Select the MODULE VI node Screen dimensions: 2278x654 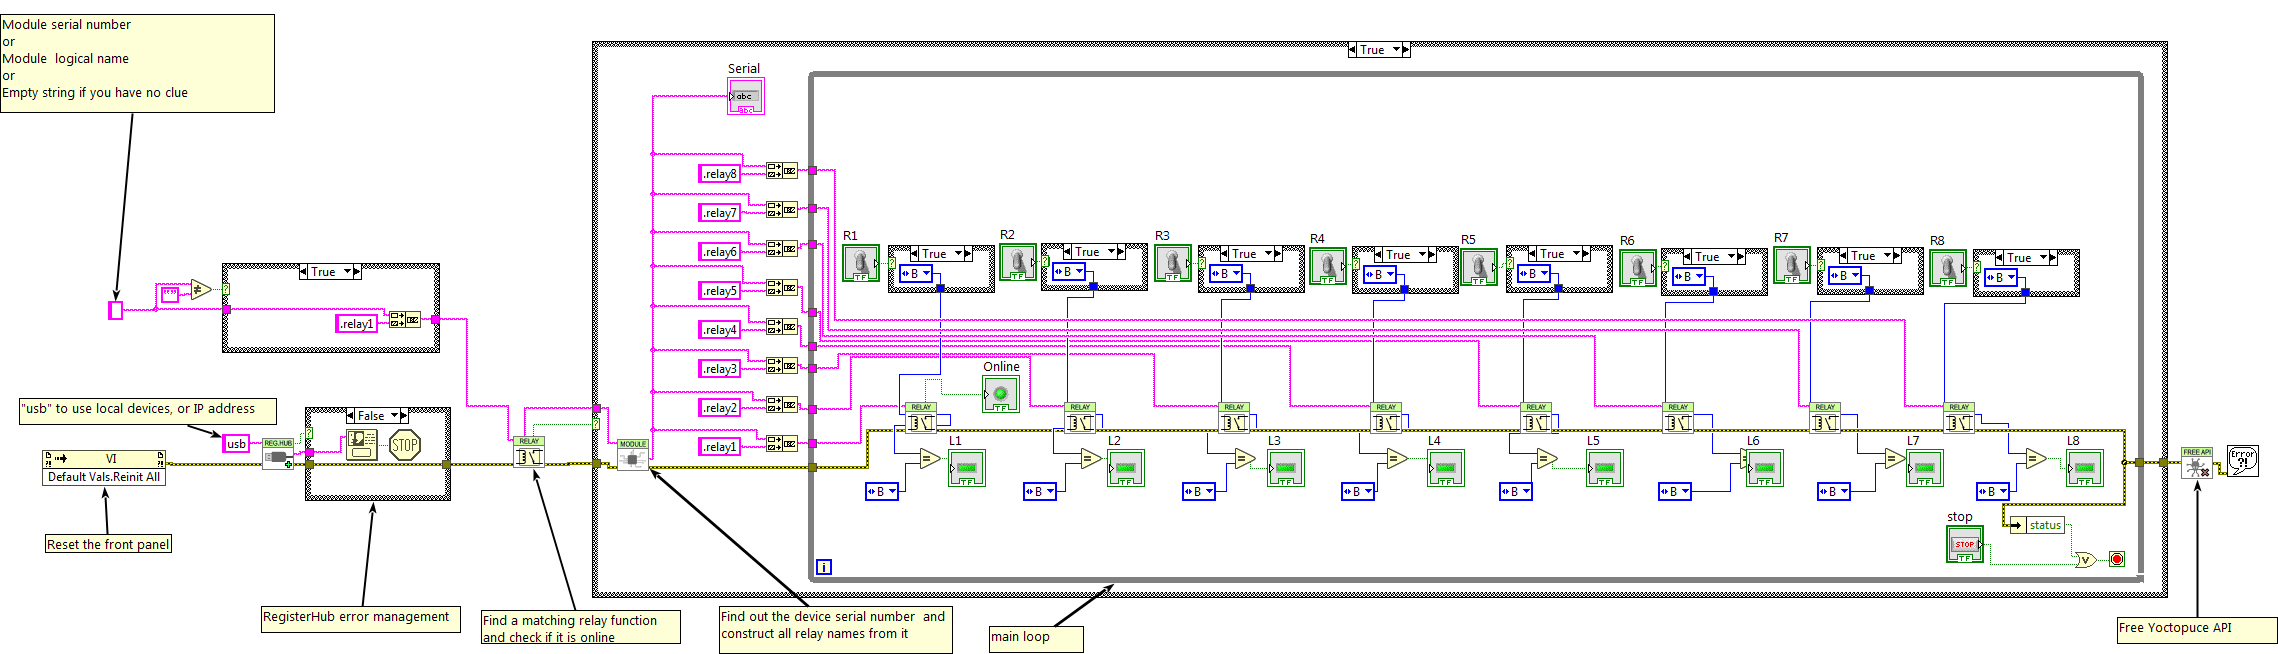pos(632,455)
